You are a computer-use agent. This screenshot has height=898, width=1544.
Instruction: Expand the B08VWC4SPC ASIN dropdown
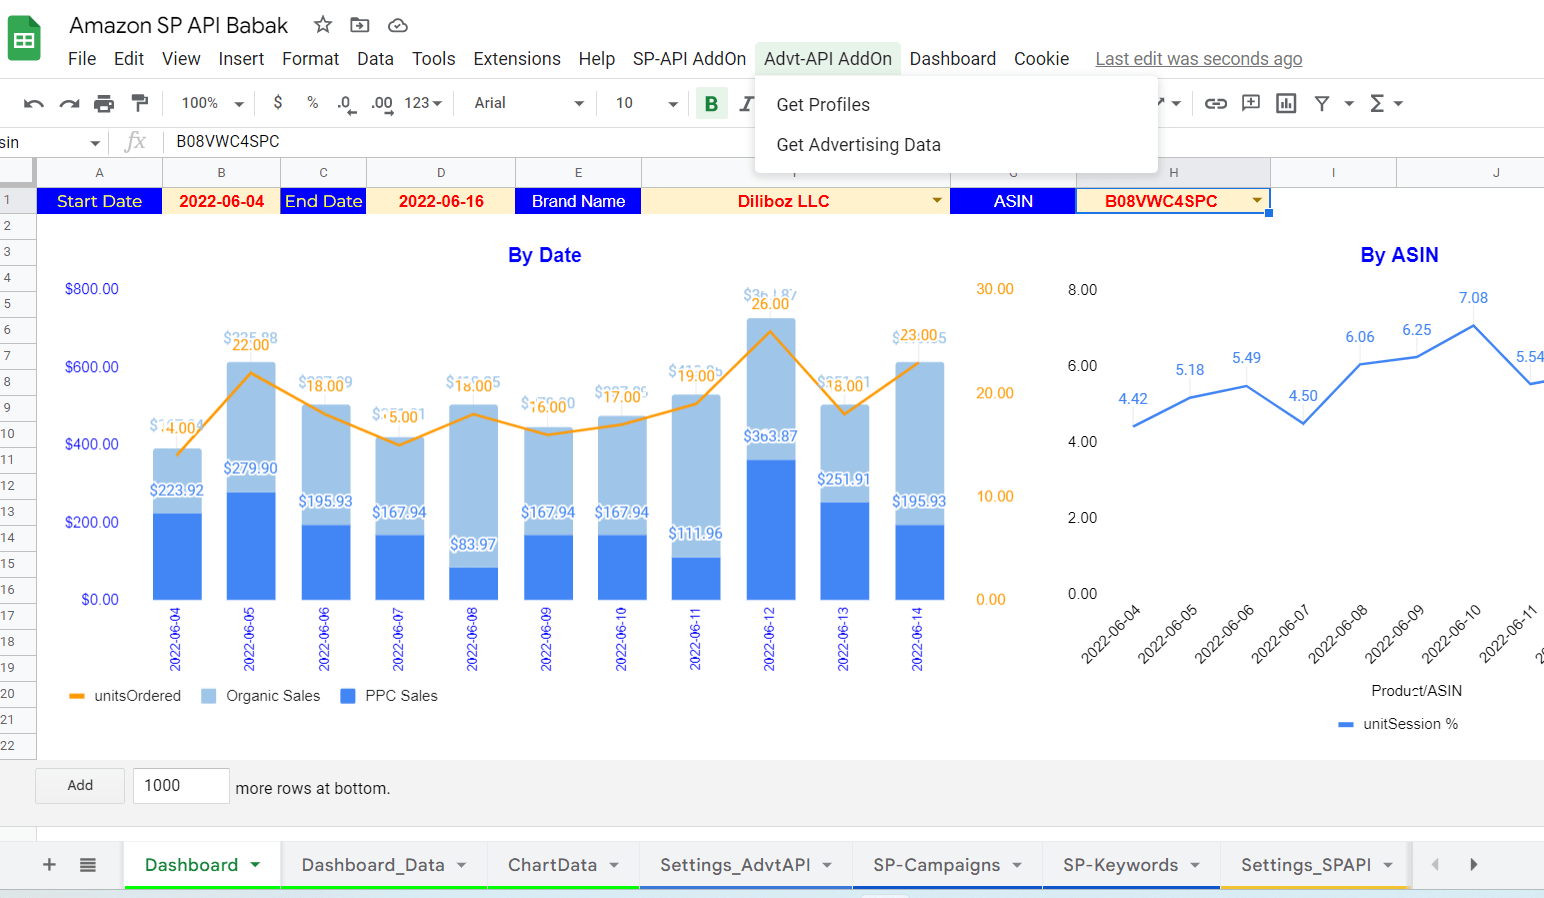pos(1257,201)
